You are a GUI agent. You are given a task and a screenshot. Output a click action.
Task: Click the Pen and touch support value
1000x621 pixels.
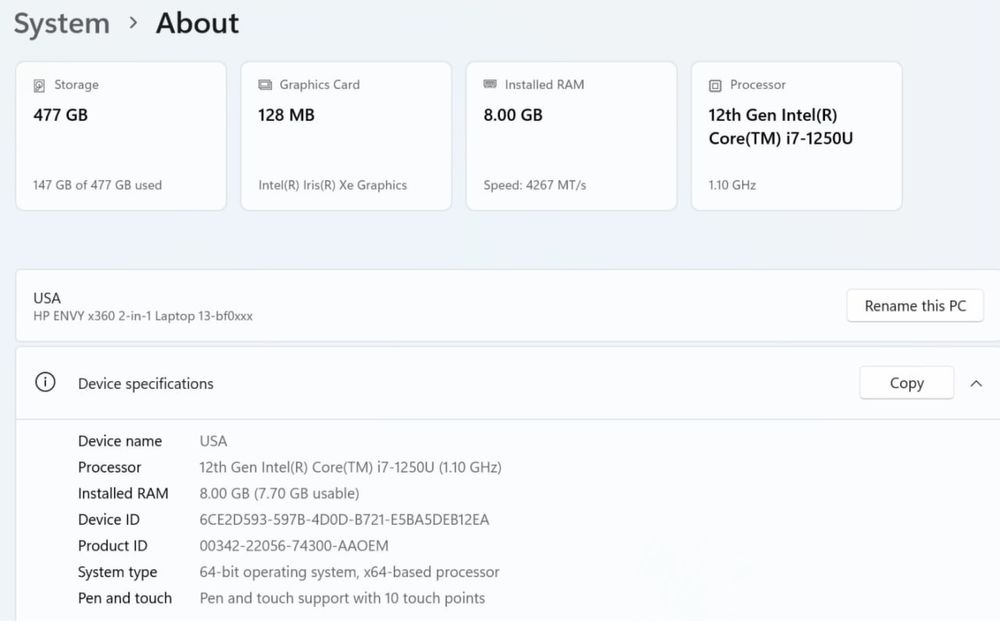(342, 598)
